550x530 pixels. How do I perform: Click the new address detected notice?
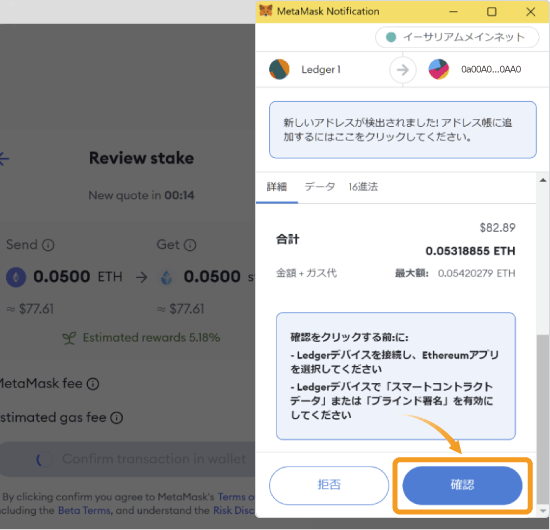pos(403,130)
